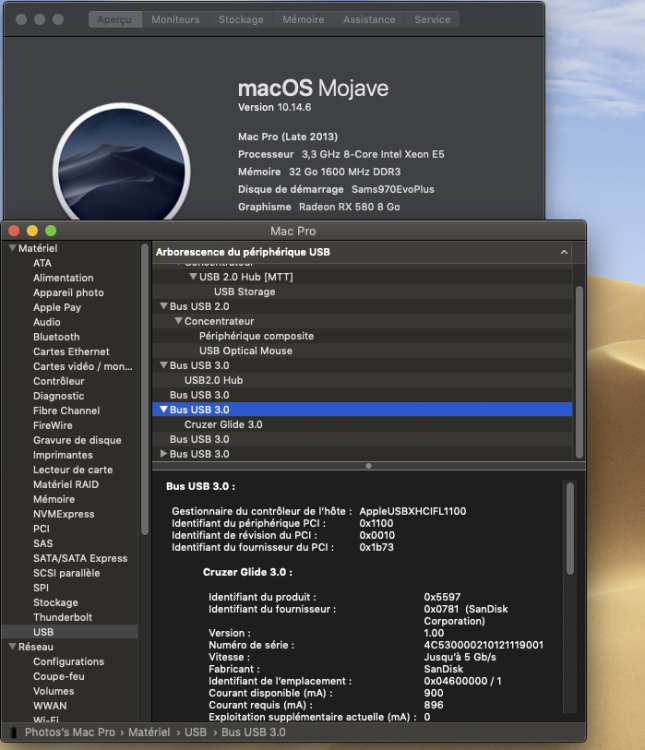Viewport: 645px width, 750px height.
Task: Select SAS in the sidebar
Action: pyautogui.click(x=43, y=544)
